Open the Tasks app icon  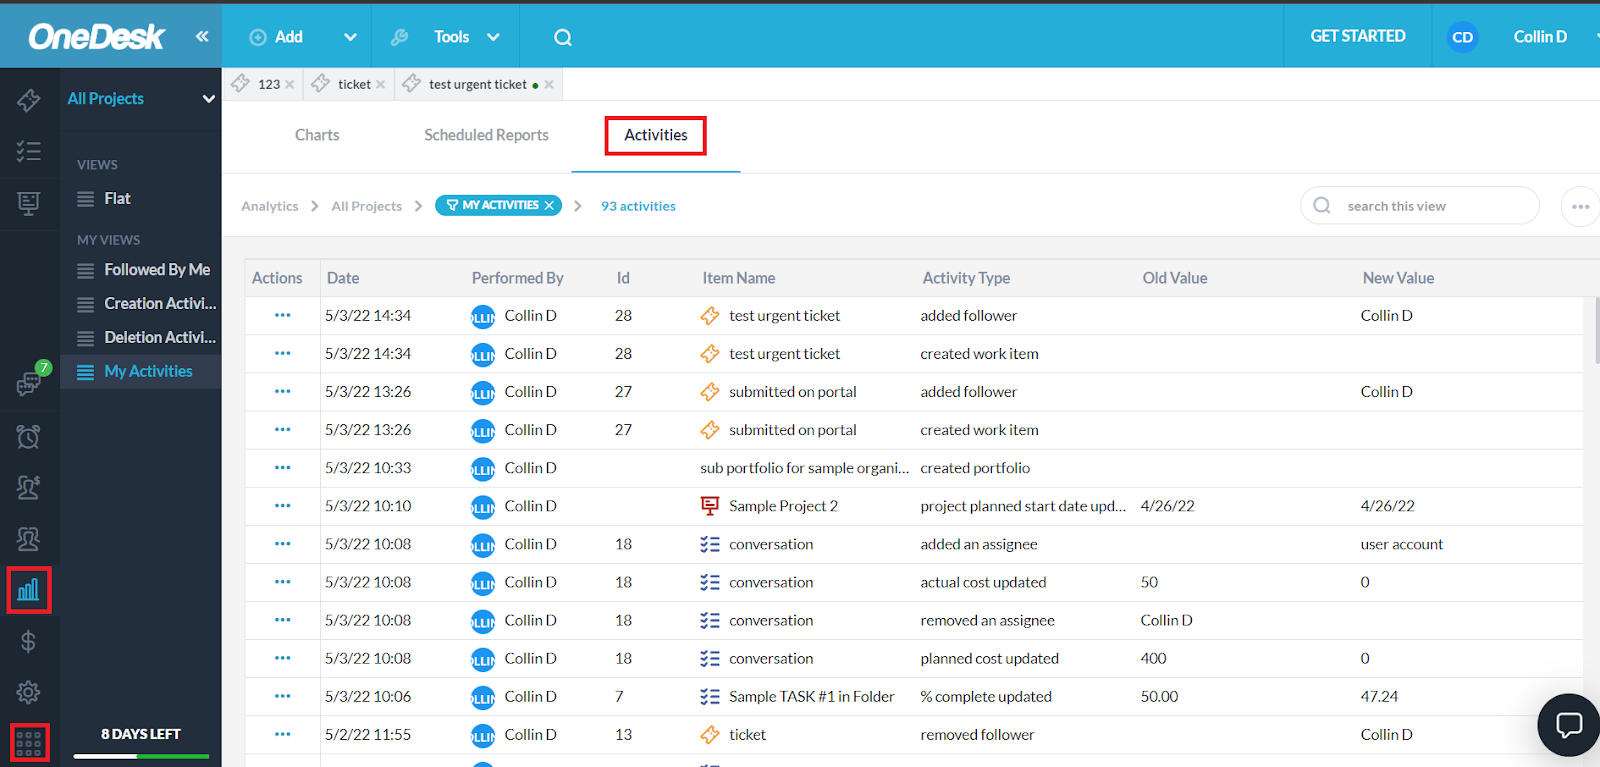[29, 151]
